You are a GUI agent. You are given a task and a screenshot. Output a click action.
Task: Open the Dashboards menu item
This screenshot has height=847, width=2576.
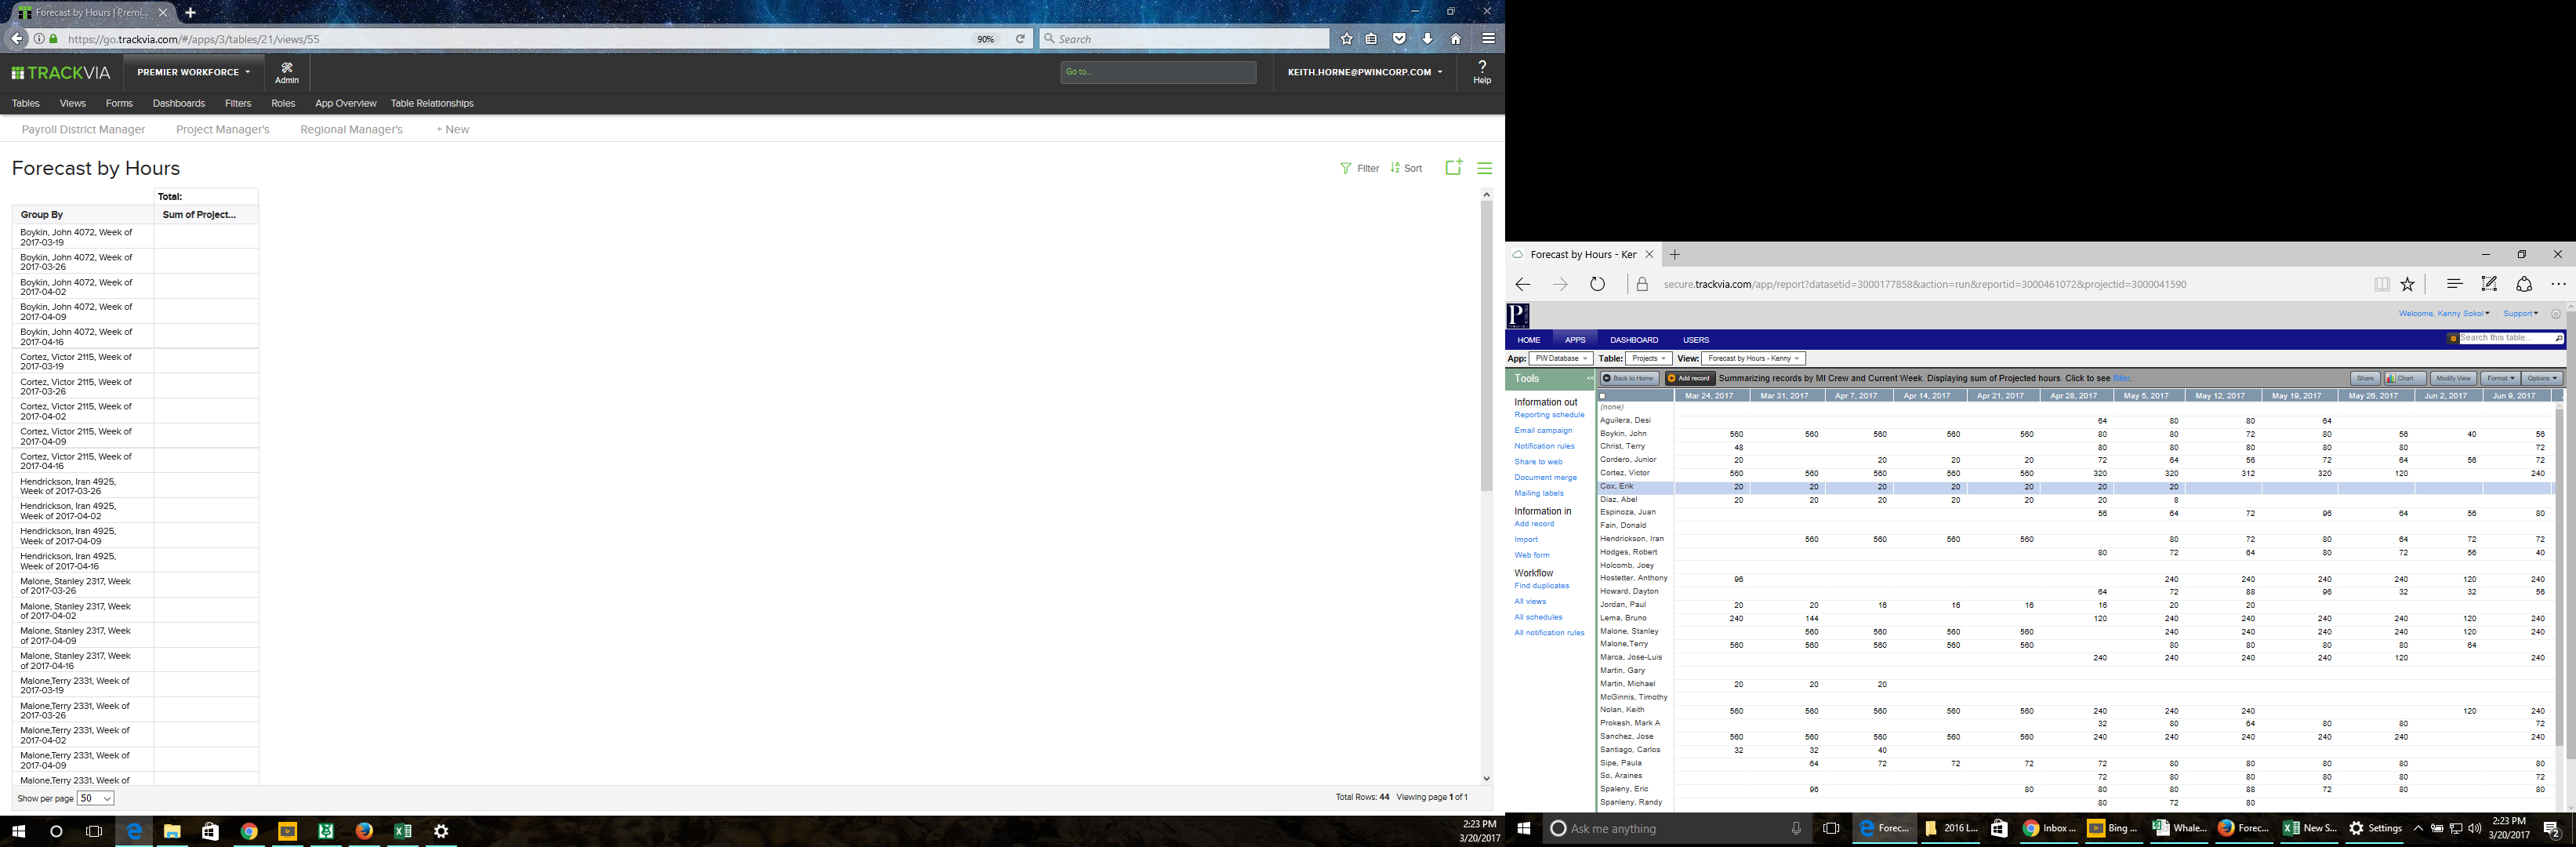coord(178,104)
